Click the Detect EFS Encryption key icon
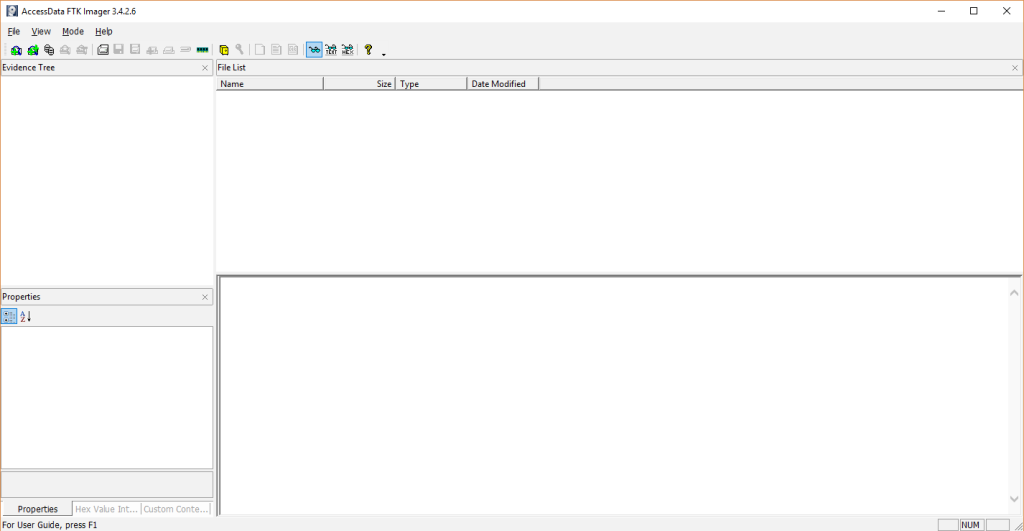The width and height of the screenshot is (1024, 531). (240, 50)
